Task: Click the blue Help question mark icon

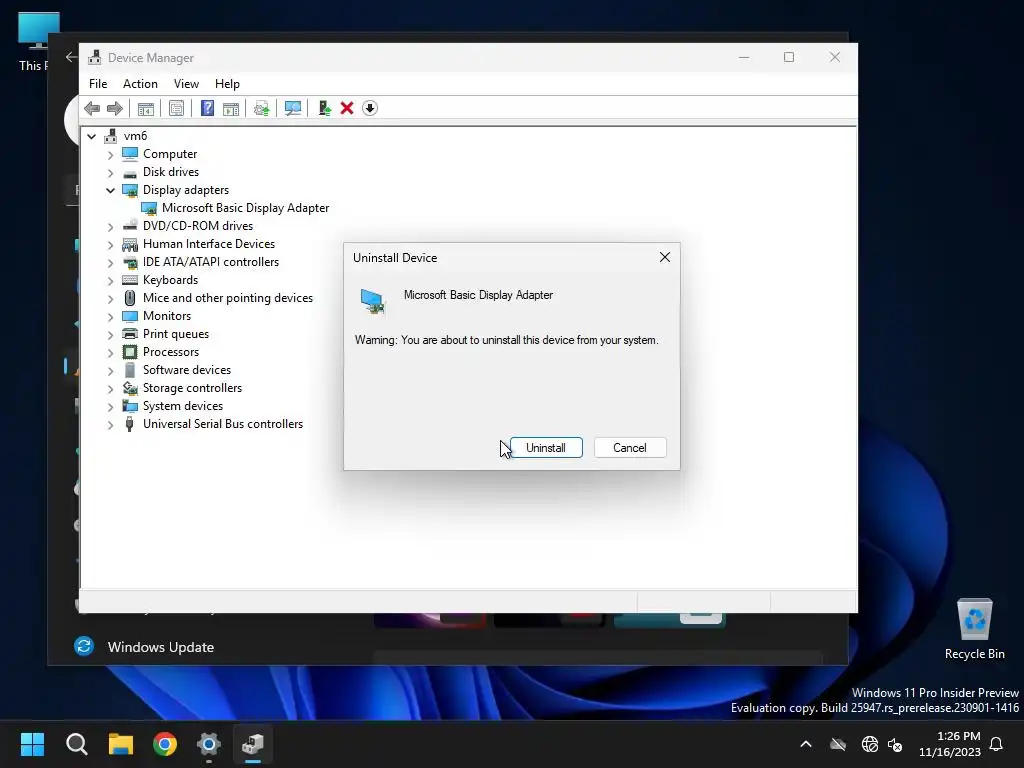Action: 207,108
